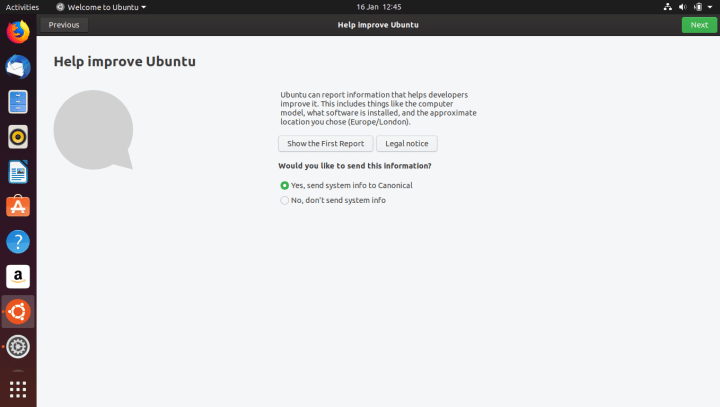This screenshot has width=720, height=407.
Task: Open LibreOffice Writer from dock
Action: (18, 172)
